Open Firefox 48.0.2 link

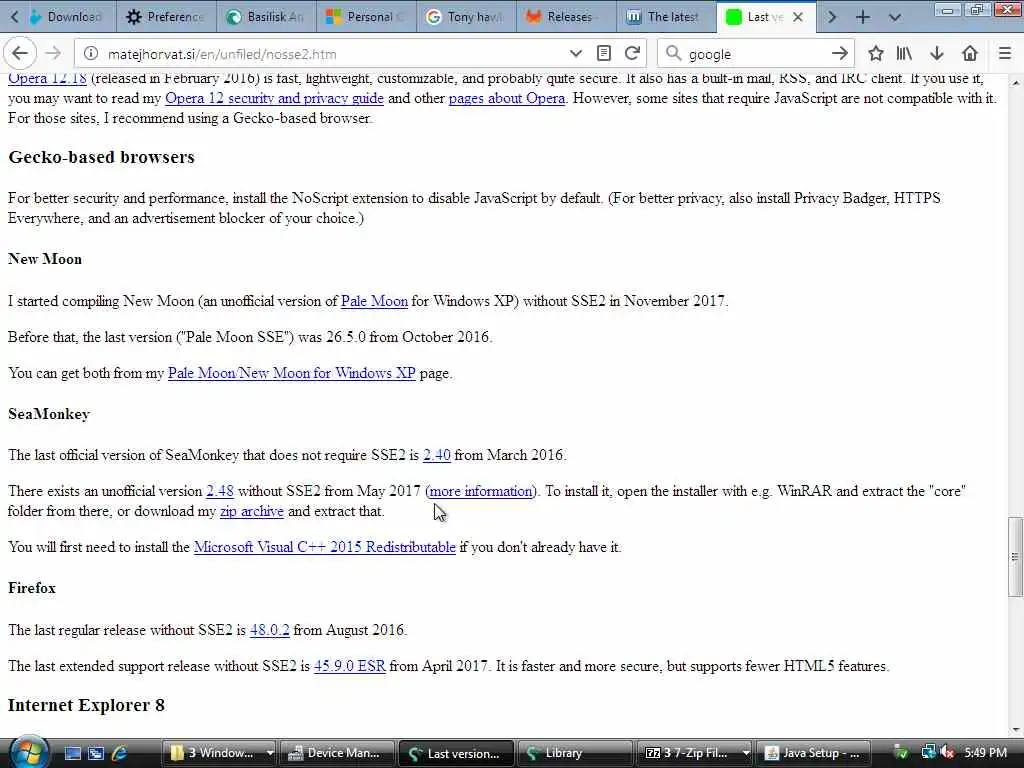point(270,630)
